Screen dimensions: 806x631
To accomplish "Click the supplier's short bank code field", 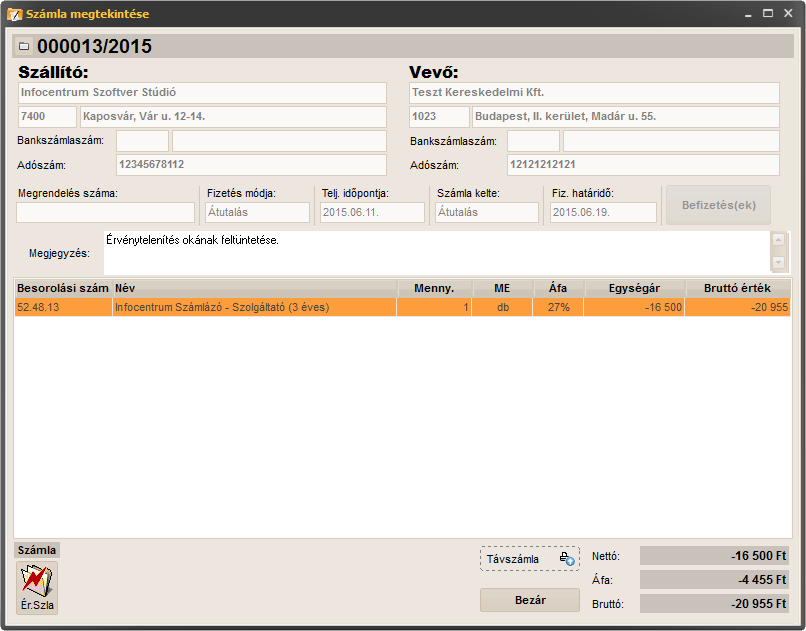I will tap(142, 141).
